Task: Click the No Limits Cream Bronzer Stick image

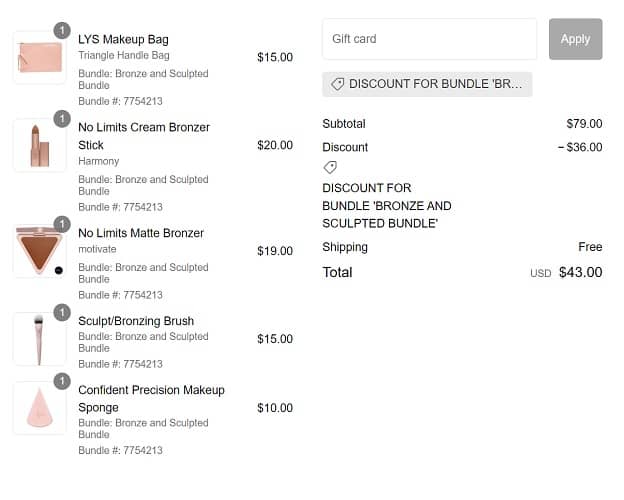Action: (x=40, y=145)
